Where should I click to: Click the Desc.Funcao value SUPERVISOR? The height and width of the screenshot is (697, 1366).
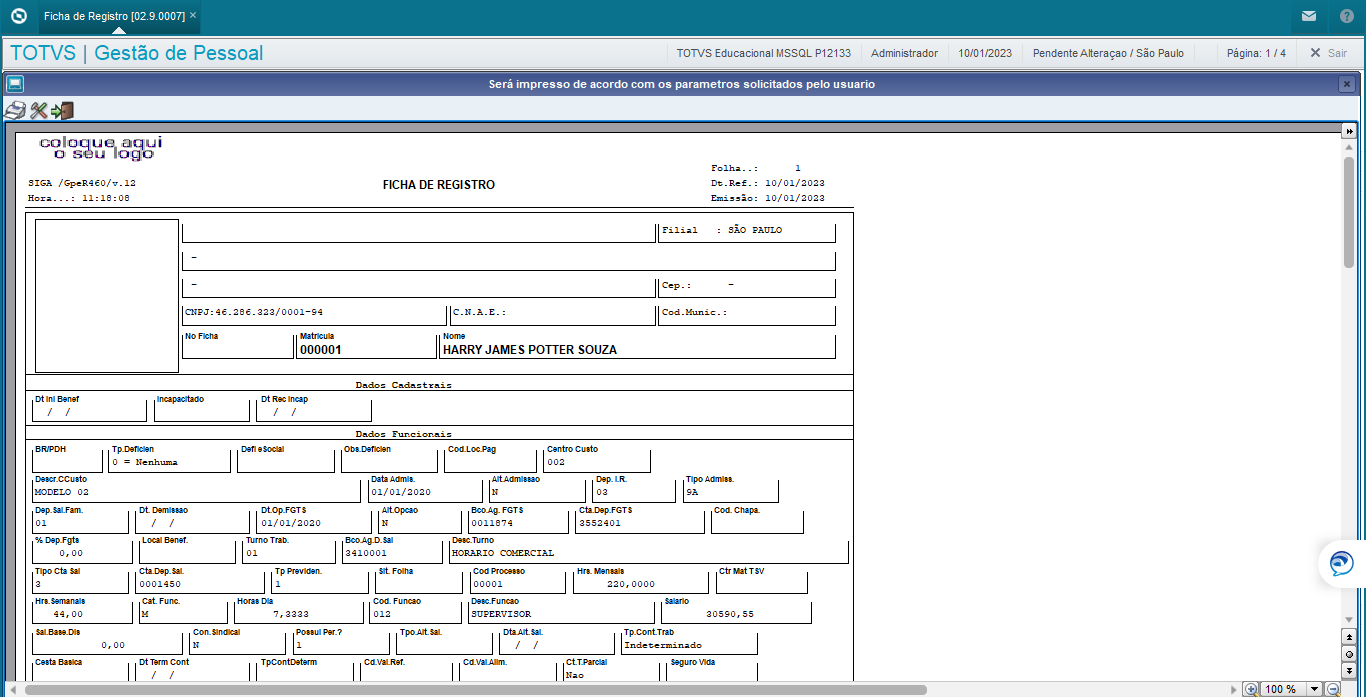pos(501,613)
